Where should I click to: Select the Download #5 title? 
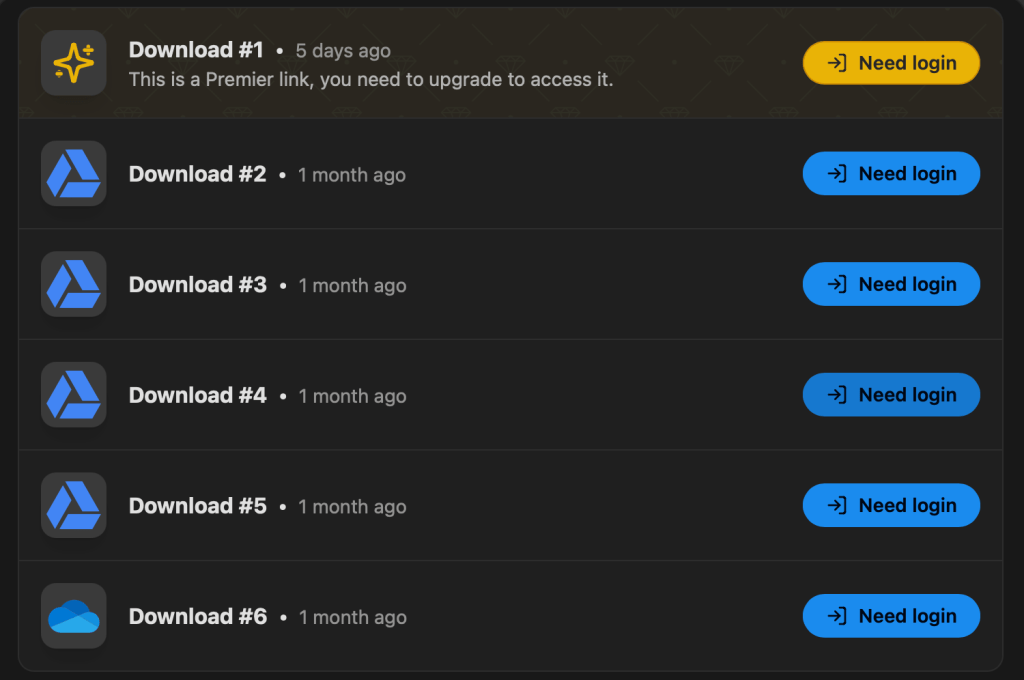pyautogui.click(x=198, y=506)
